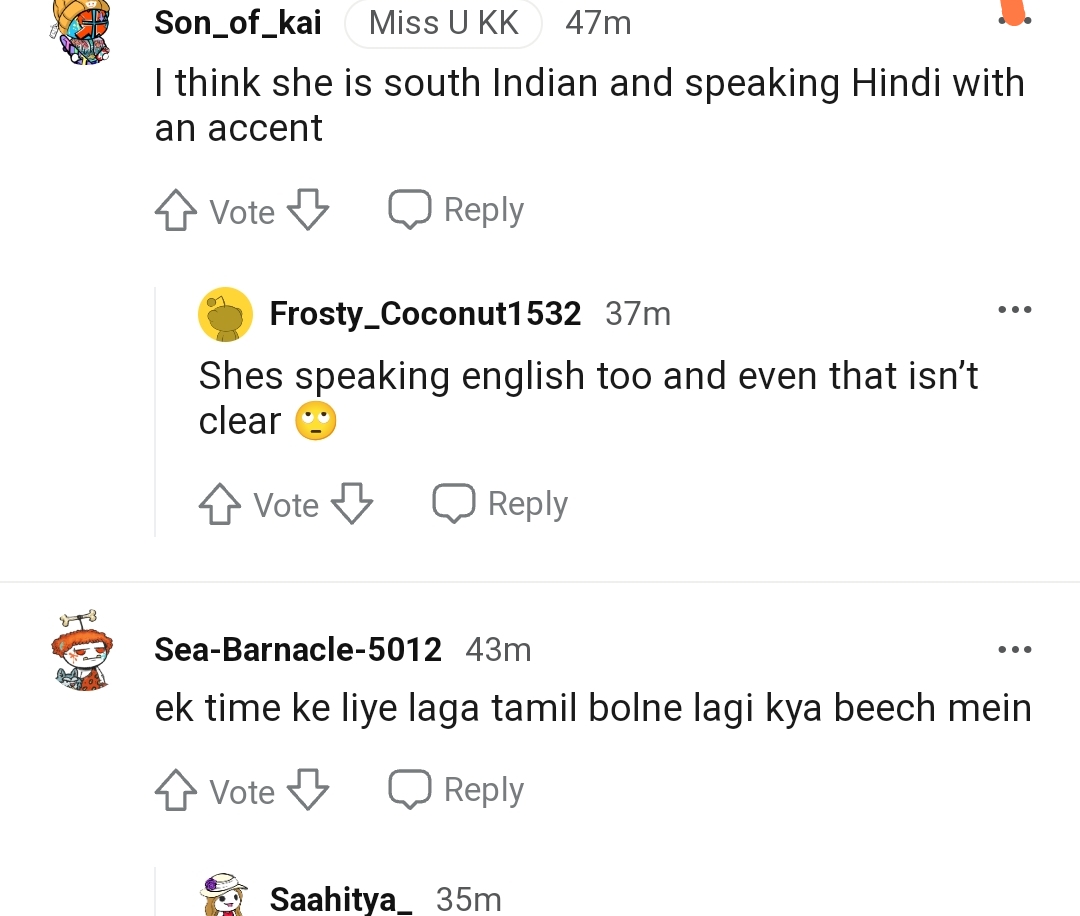Reply to Frosty_Coconut1532's comment
Screen dimensions: 1080x916
[x=501, y=504]
